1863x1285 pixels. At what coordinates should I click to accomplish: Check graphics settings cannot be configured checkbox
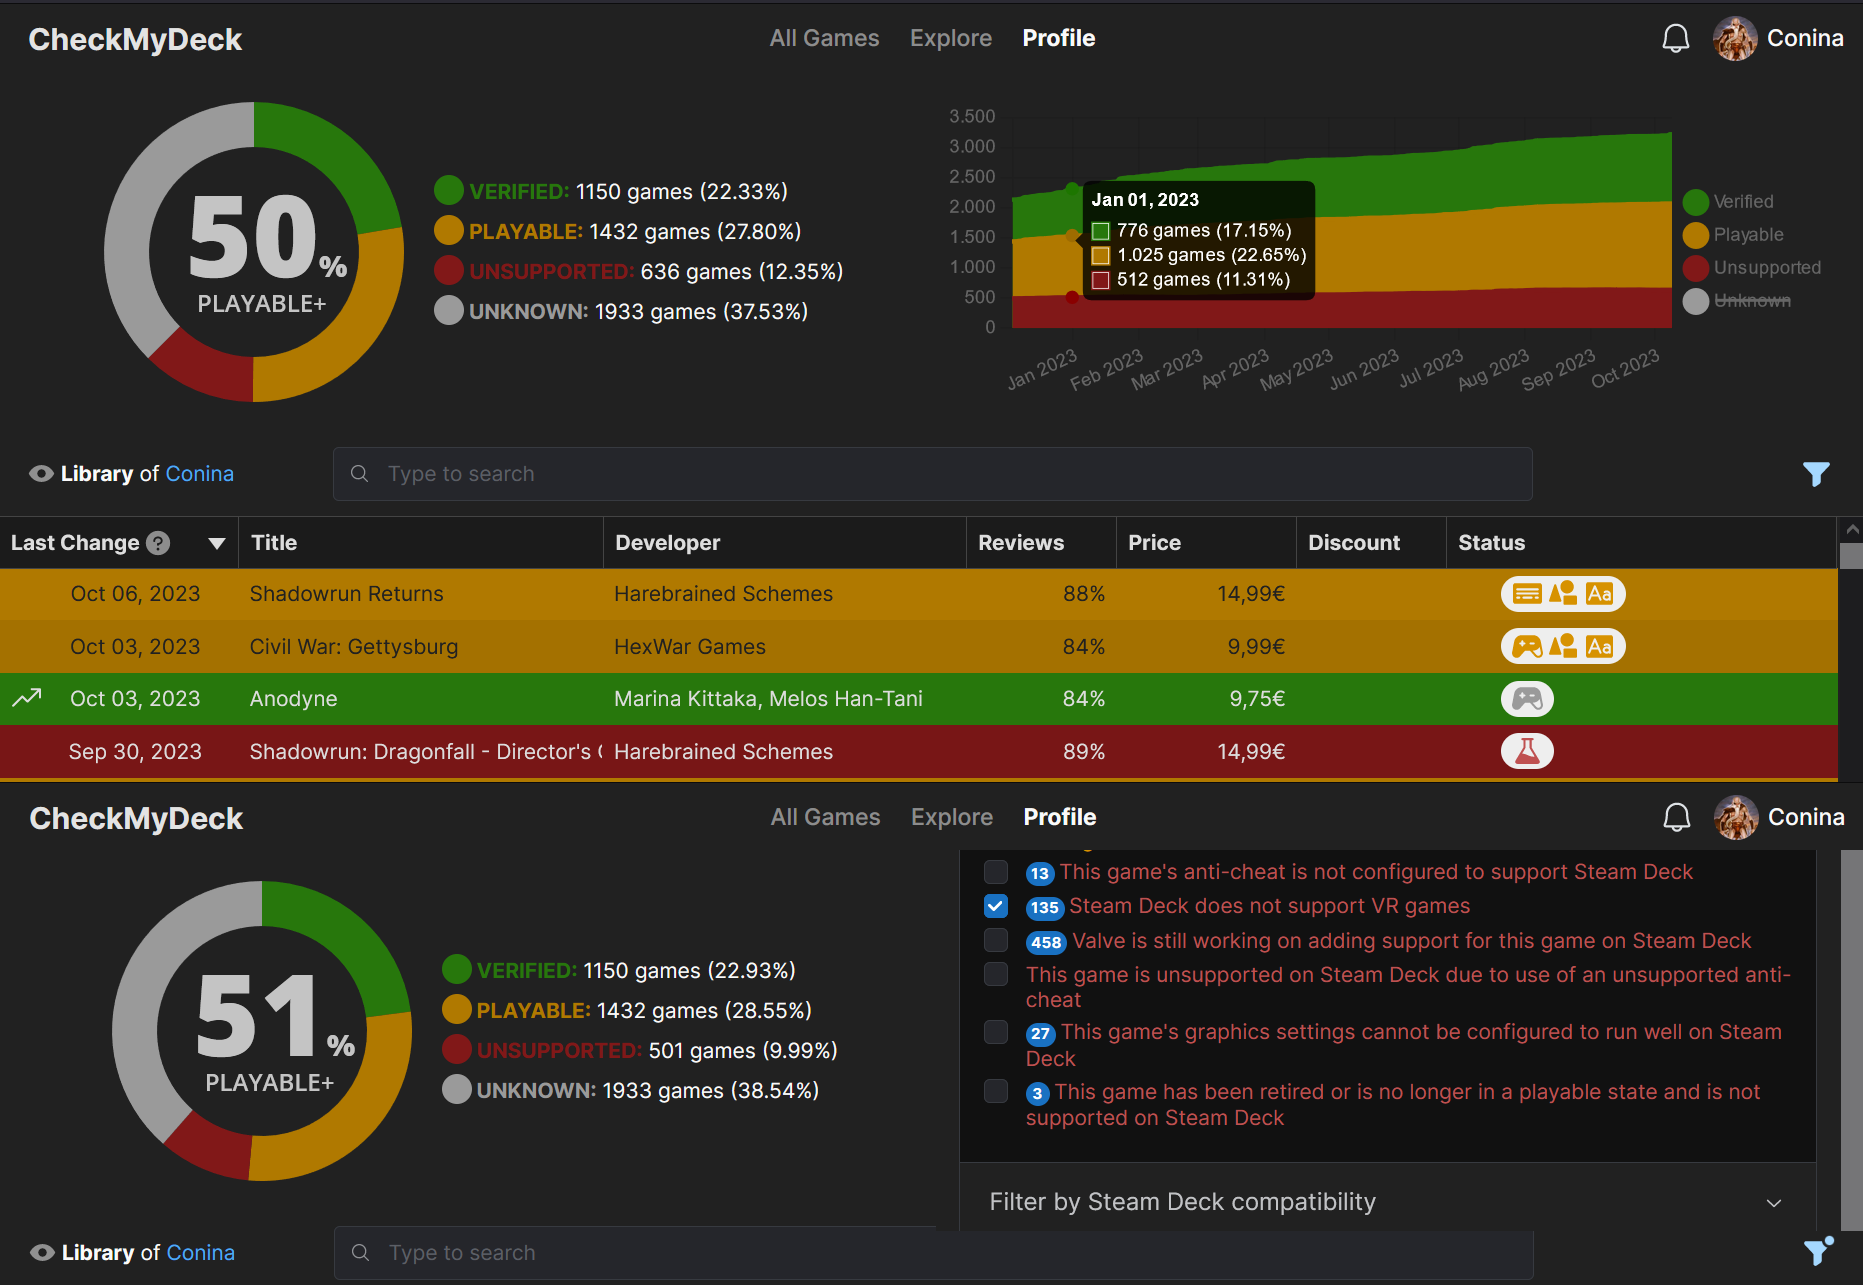click(996, 1032)
